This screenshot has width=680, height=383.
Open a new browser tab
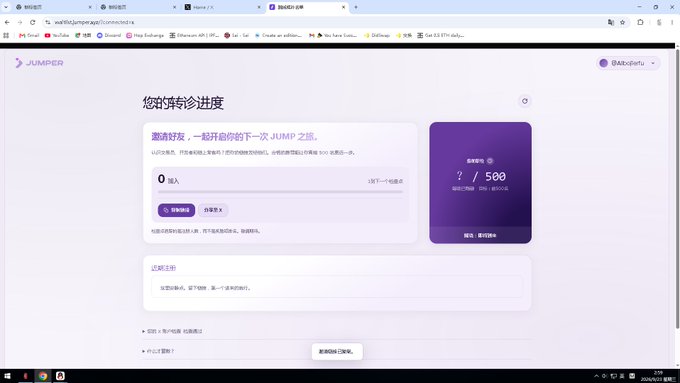coord(356,7)
